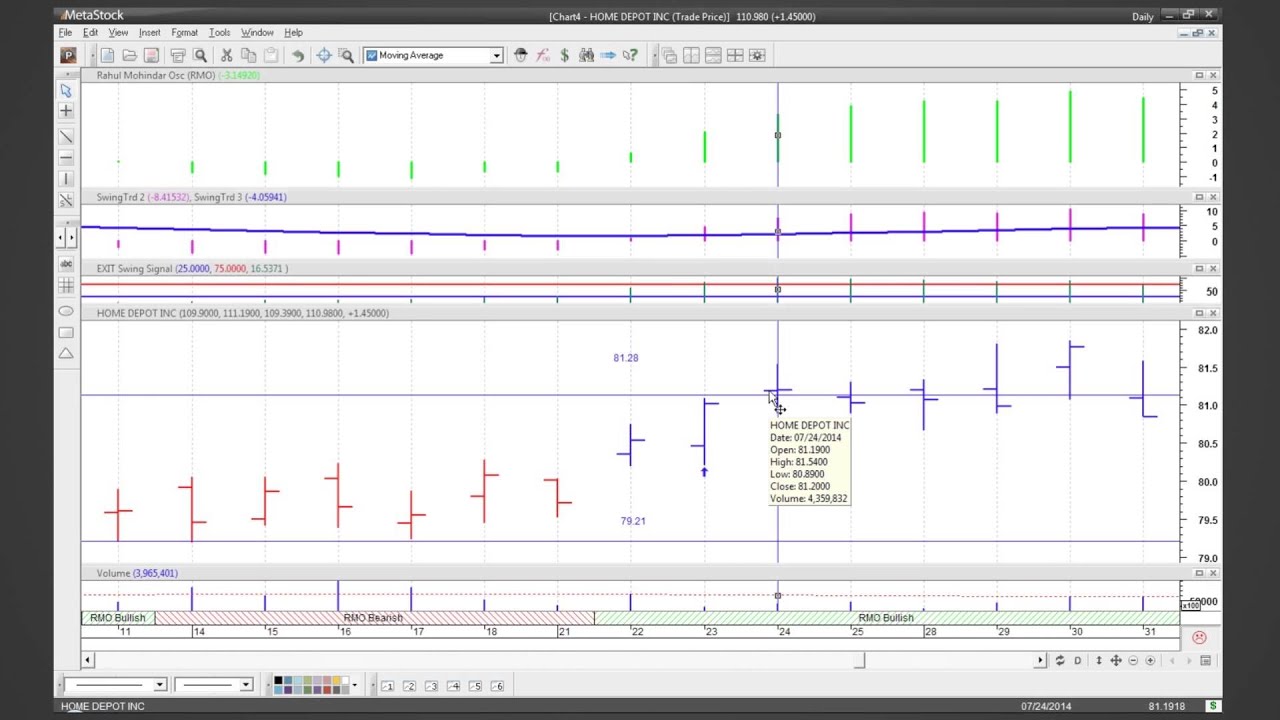The height and width of the screenshot is (720, 1280).
Task: Open the Expert Advisor hat icon
Action: (x=520, y=55)
